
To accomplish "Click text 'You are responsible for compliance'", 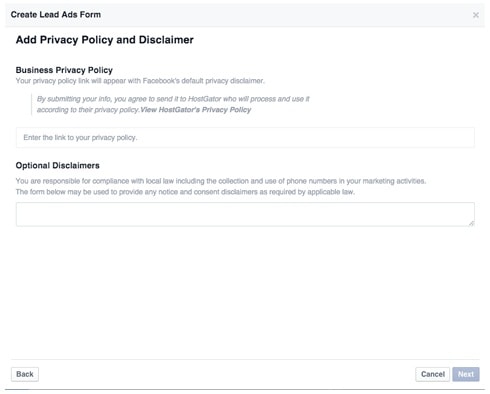I will tap(72, 181).
